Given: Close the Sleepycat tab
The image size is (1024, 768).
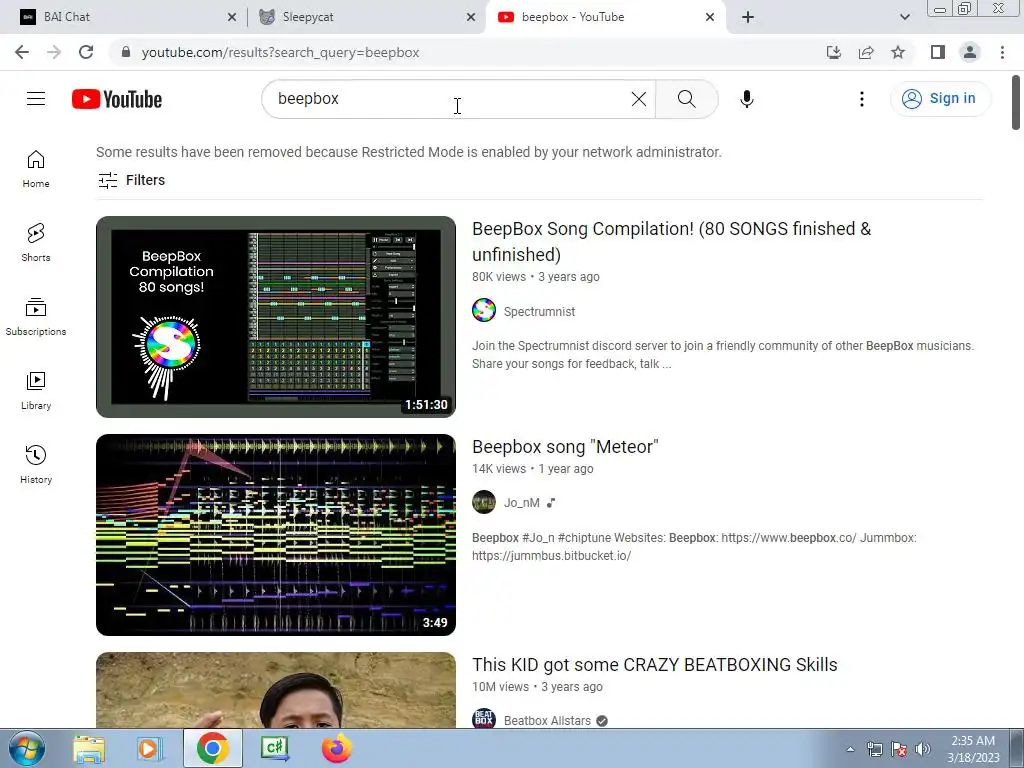Looking at the screenshot, I should (x=471, y=18).
